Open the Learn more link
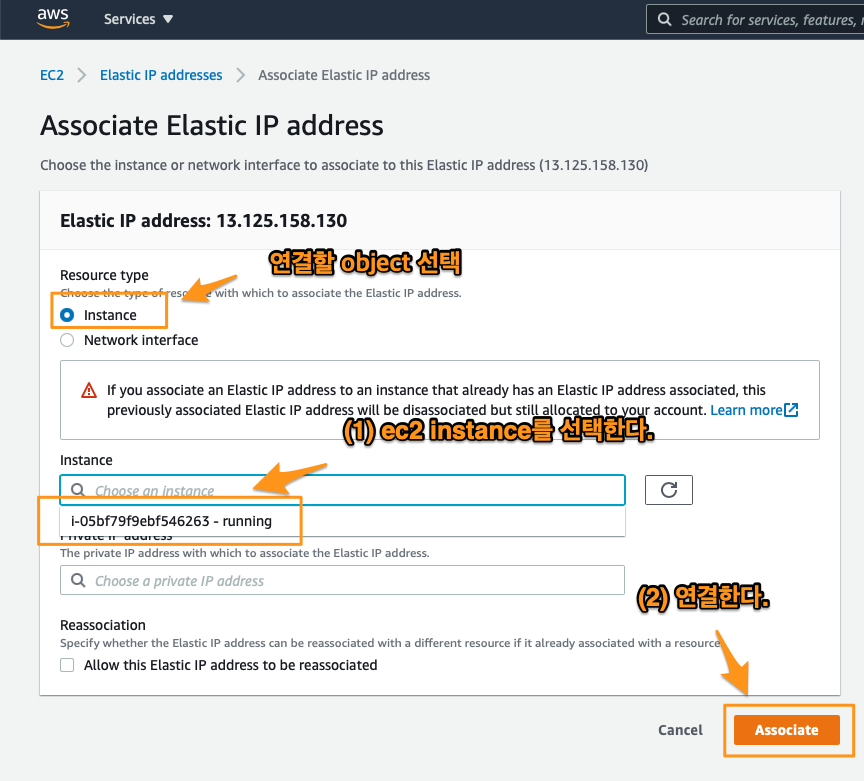Screen dimensions: 864x781 coord(746,410)
